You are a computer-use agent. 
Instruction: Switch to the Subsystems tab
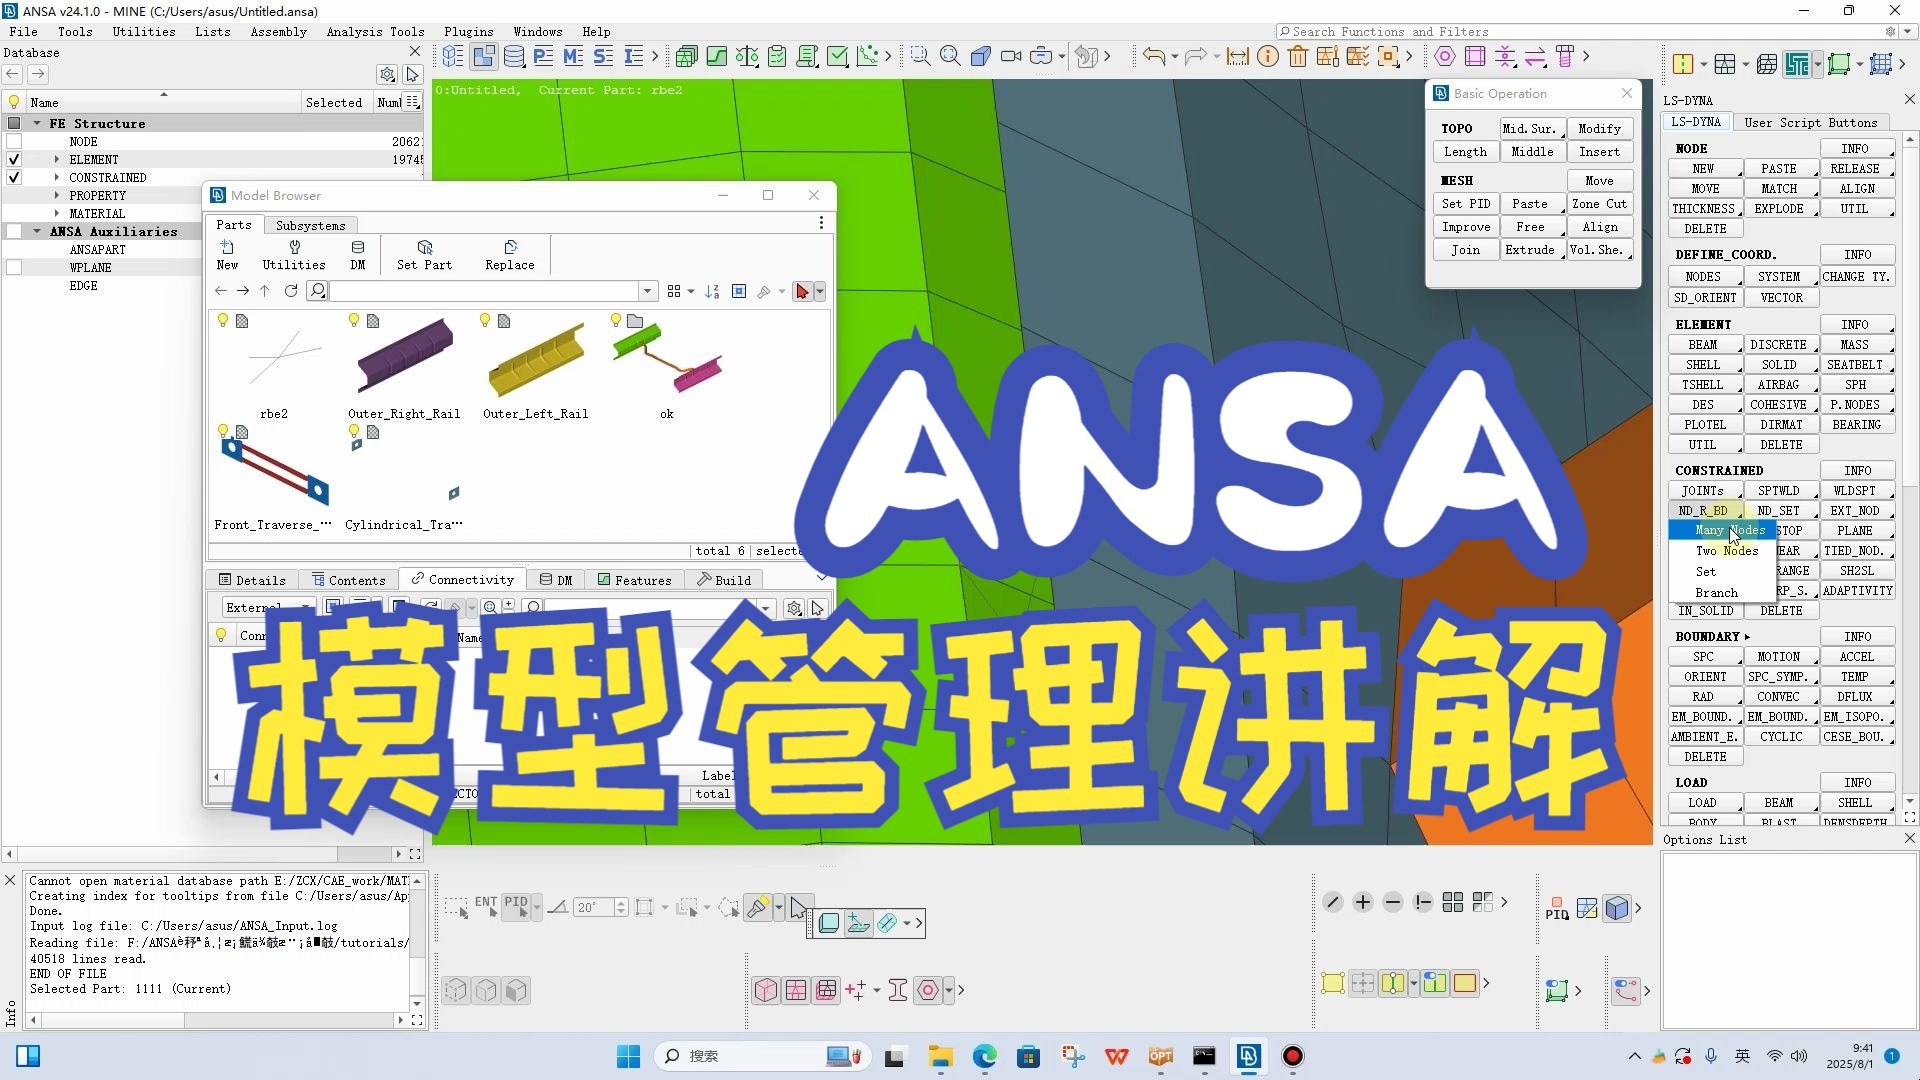coord(310,225)
